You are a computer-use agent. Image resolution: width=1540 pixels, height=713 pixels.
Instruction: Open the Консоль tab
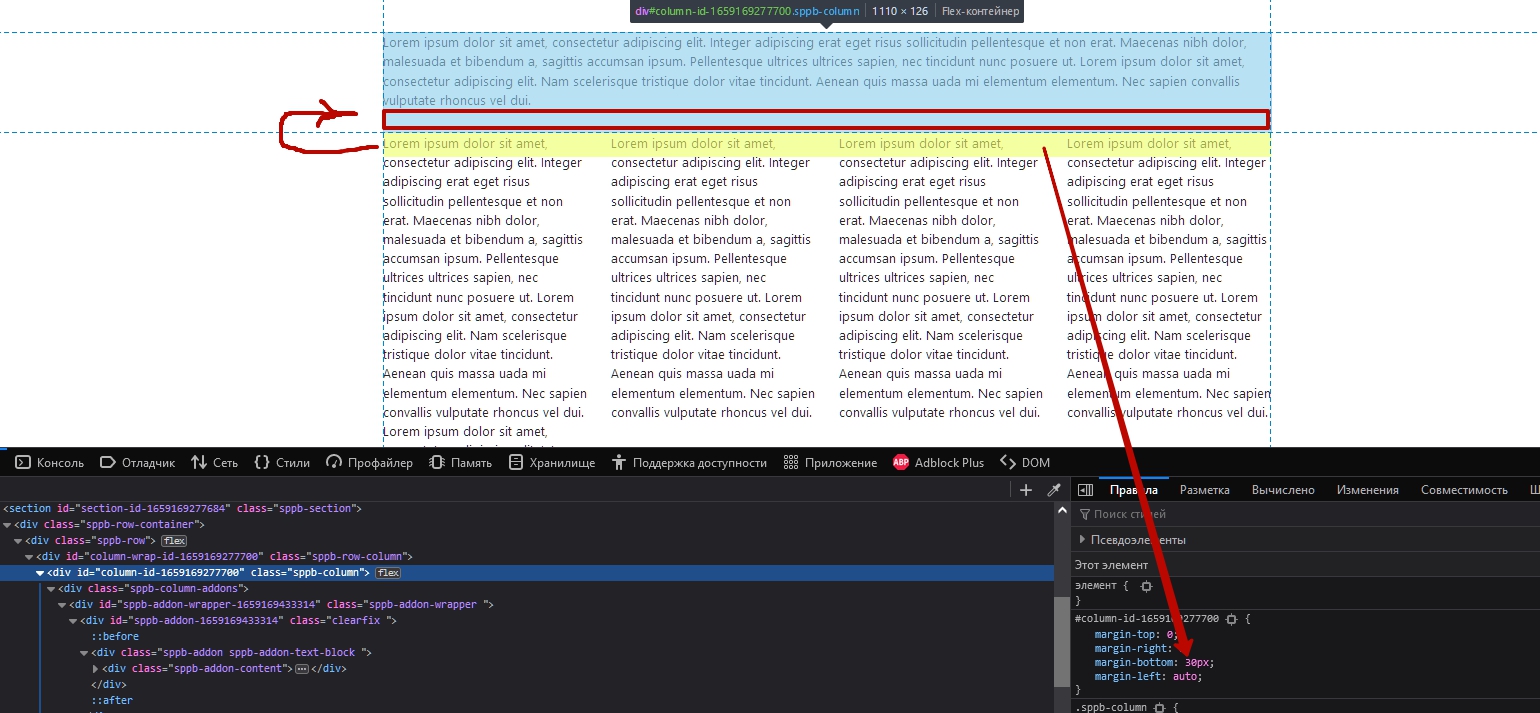[x=50, y=463]
